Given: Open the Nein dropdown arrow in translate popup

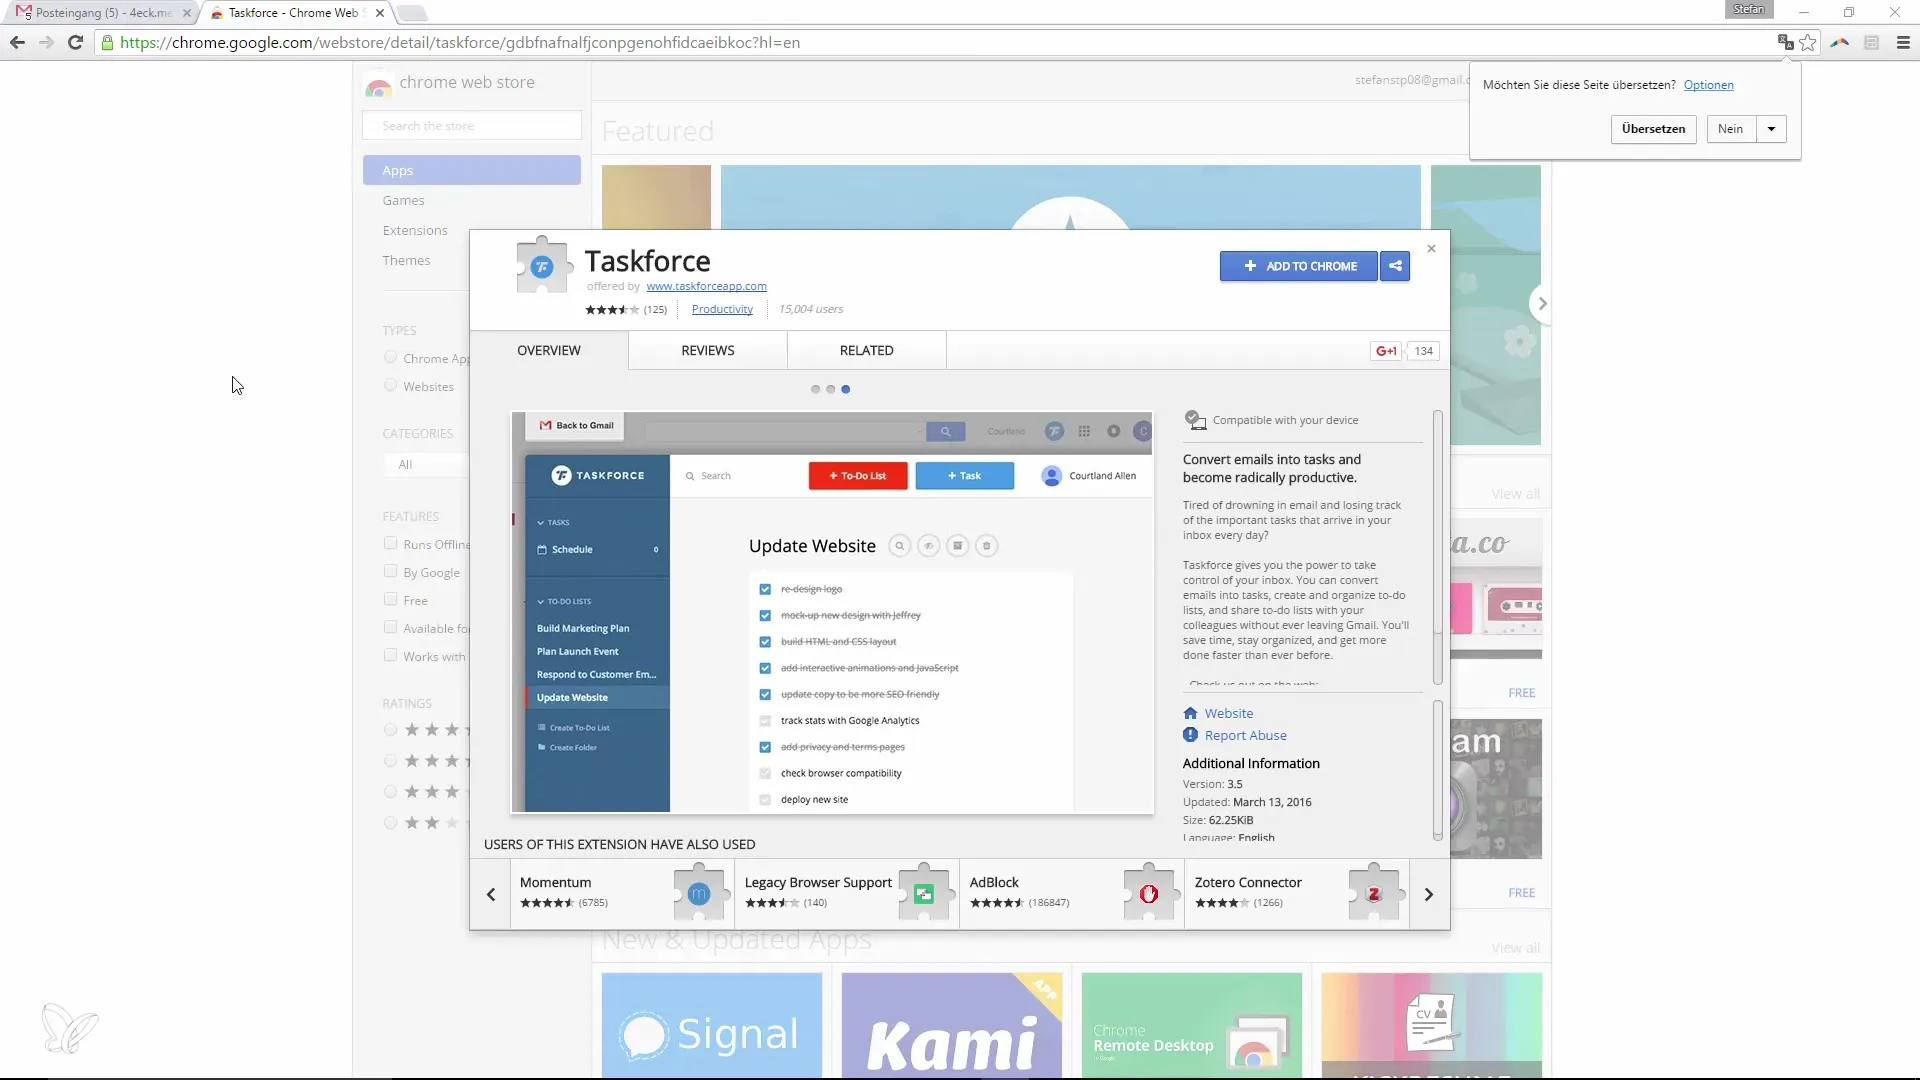Looking at the screenshot, I should [1771, 129].
